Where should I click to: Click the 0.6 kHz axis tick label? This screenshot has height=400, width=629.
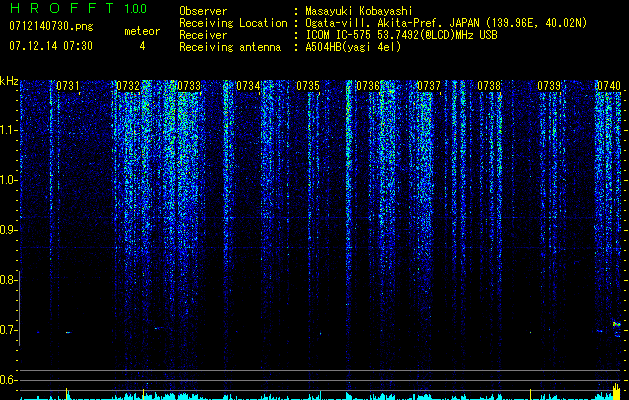point(8,380)
